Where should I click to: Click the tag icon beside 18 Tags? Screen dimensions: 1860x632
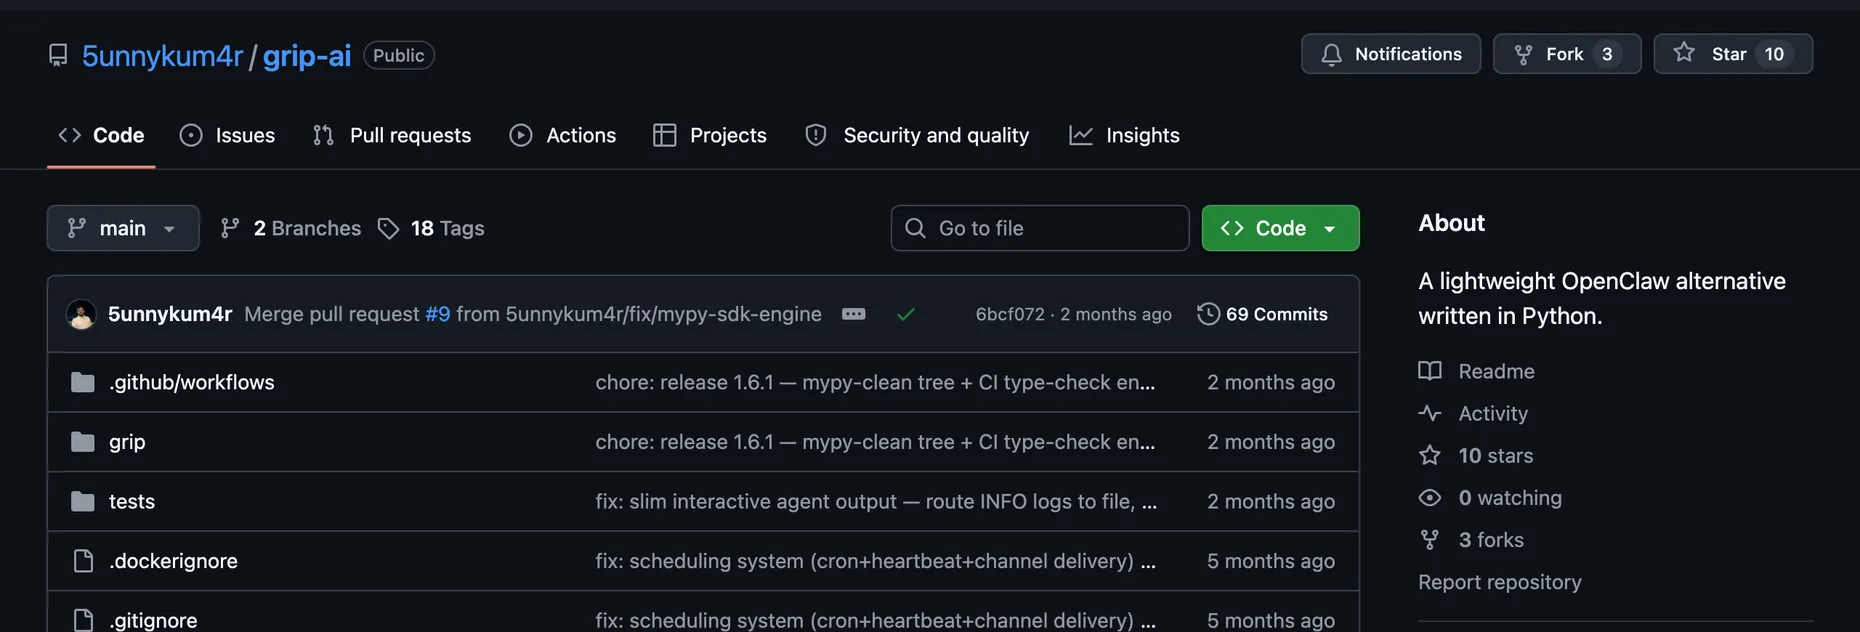(x=388, y=229)
